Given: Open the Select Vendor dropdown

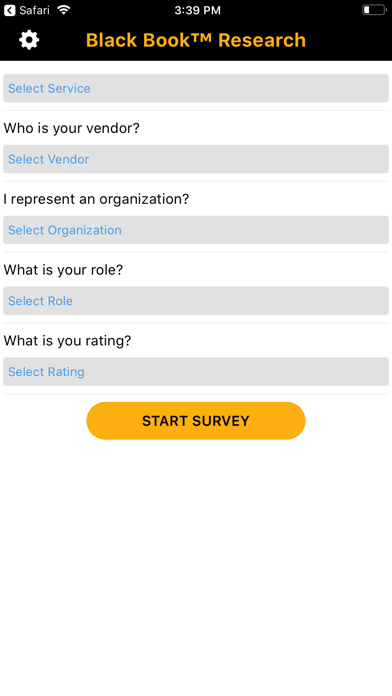Looking at the screenshot, I should coord(196,159).
